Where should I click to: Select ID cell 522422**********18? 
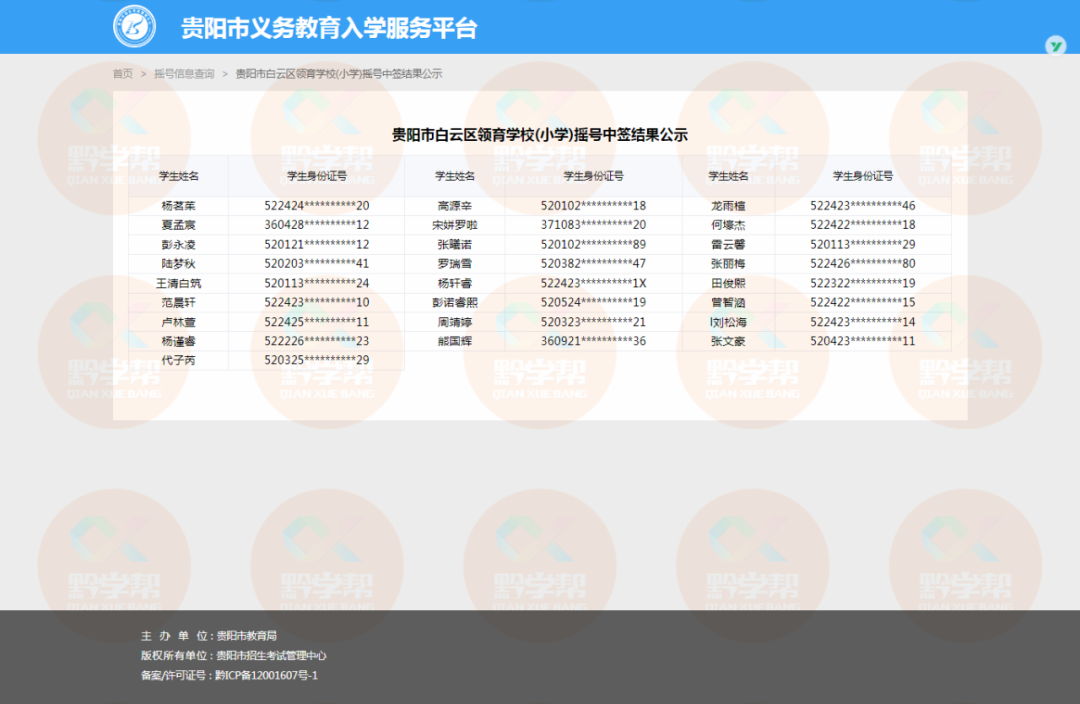coord(862,225)
